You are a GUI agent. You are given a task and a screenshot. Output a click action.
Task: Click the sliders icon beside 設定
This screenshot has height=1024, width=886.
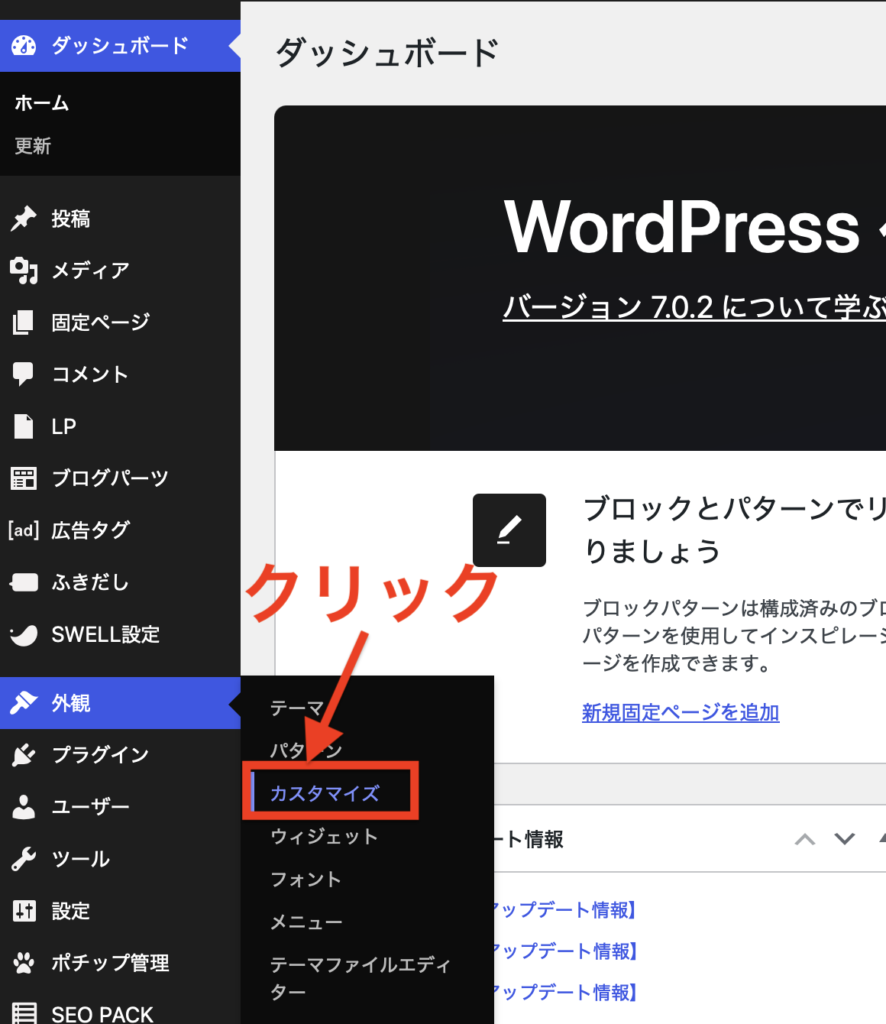(x=24, y=910)
